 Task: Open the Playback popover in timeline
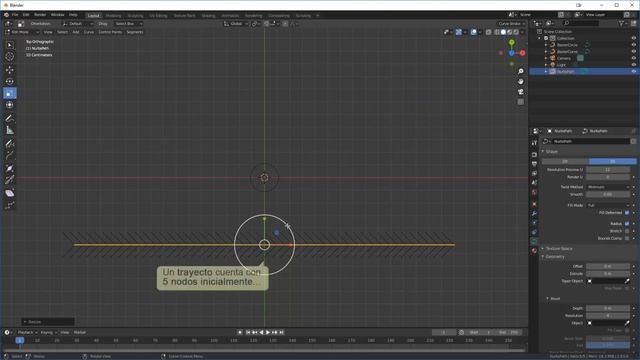click(x=27, y=333)
